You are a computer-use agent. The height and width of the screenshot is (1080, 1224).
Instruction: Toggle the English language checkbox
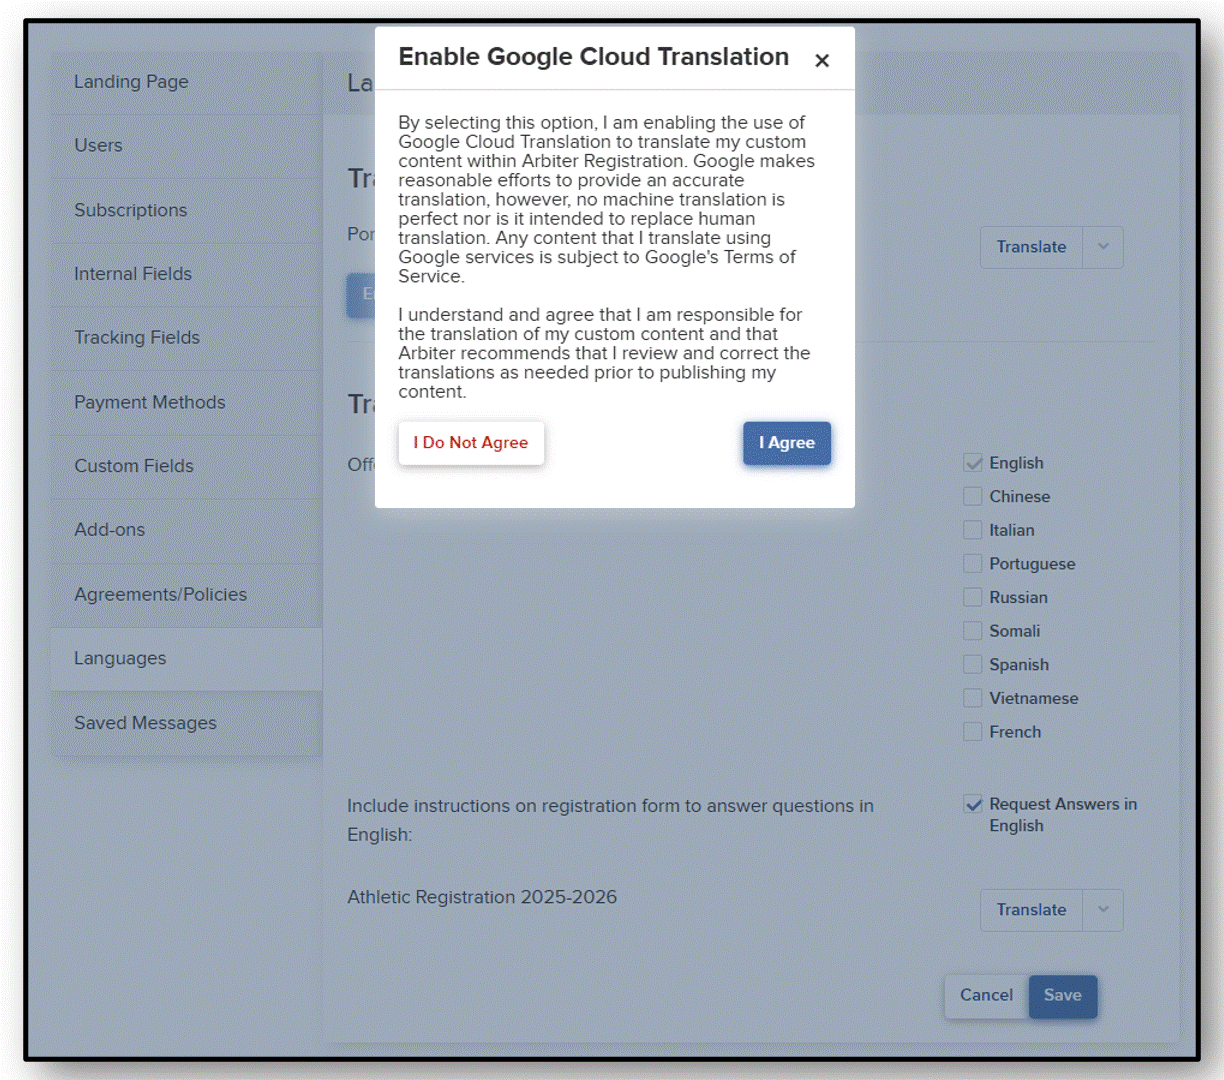tap(973, 463)
